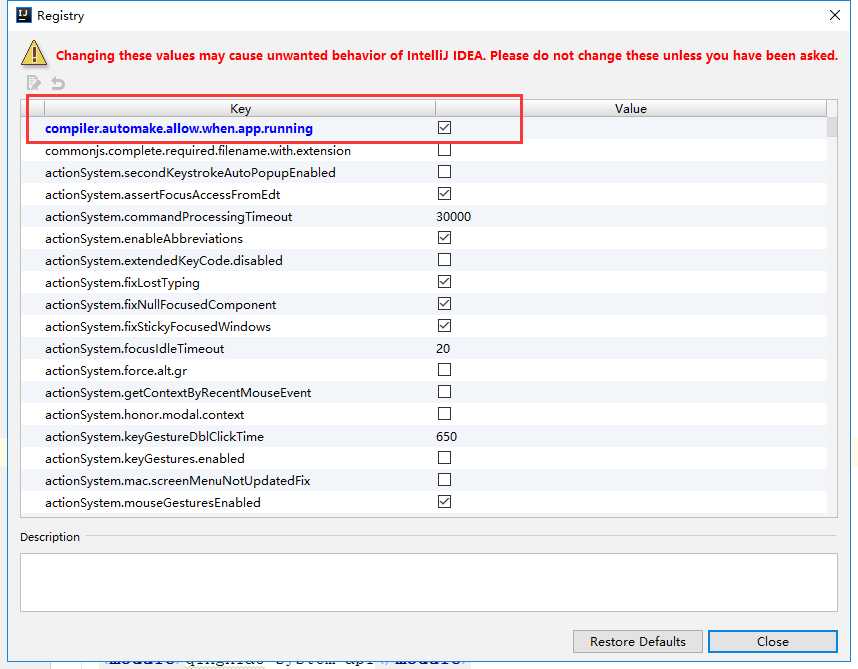Close the Registry dialog with X
The image size is (858, 669).
pyautogui.click(x=834, y=15)
